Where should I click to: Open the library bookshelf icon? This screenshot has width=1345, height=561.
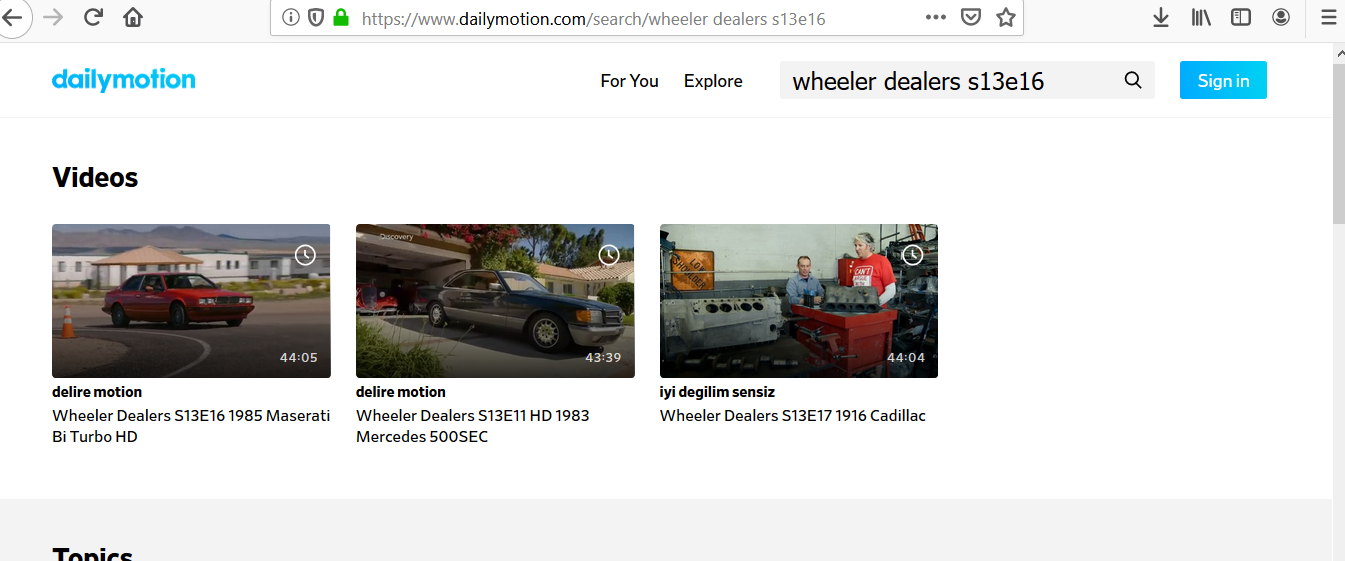1201,17
